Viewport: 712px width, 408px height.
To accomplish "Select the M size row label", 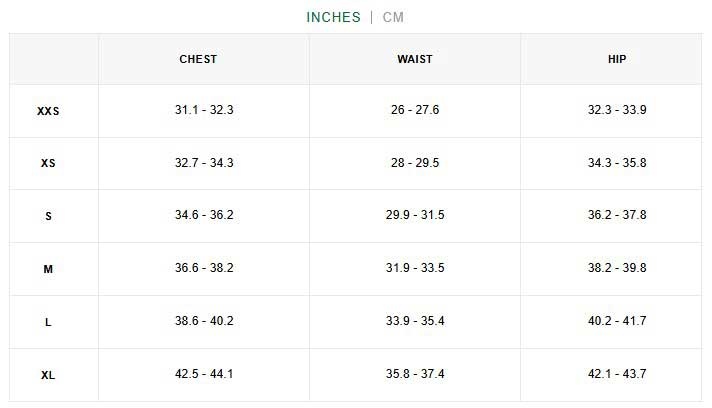I will coord(48,269).
